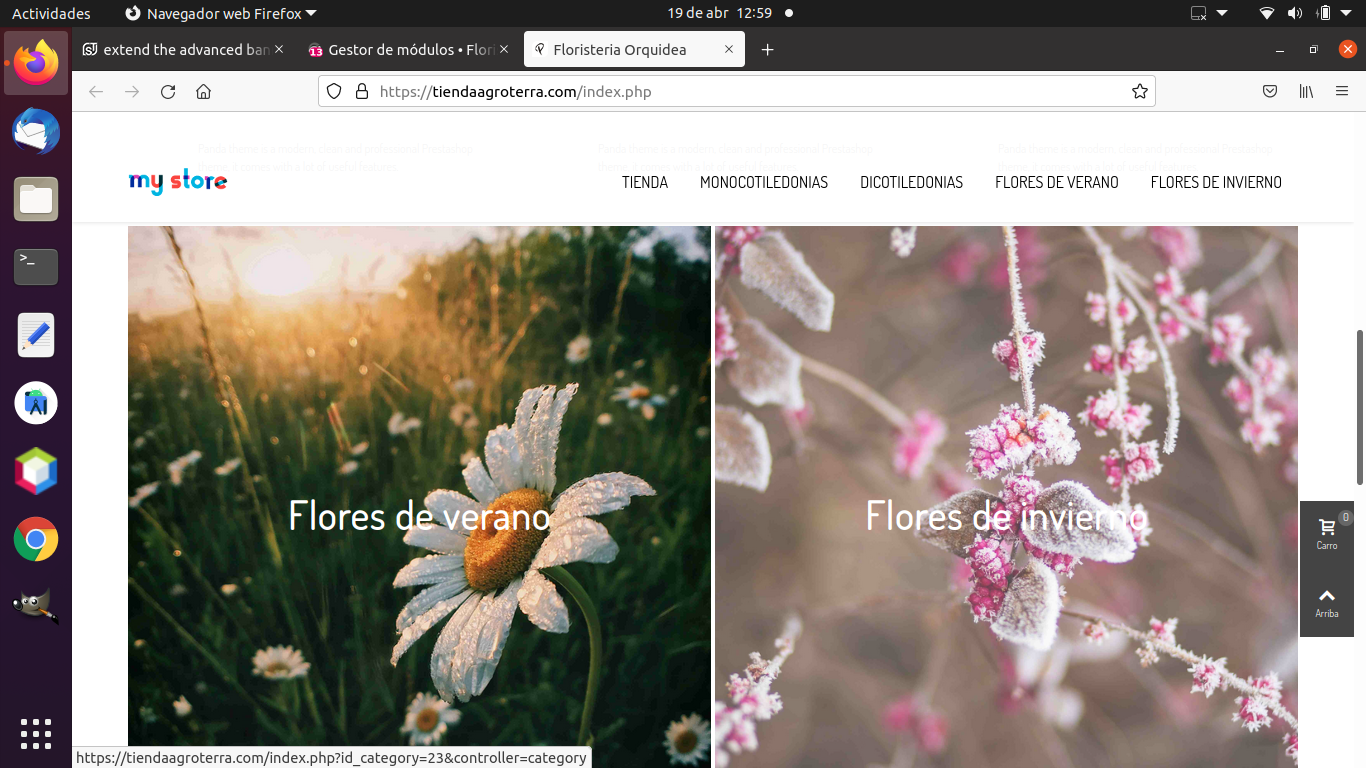This screenshot has height=768, width=1366.
Task: Expand the Navegador web Firefox app menu
Action: click(x=221, y=13)
